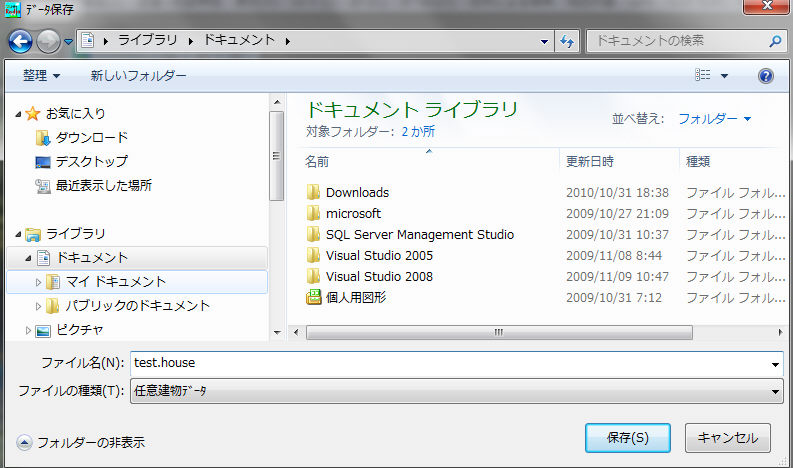Image resolution: width=793 pixels, height=468 pixels.
Task: Click the search magnifier icon
Action: point(774,41)
